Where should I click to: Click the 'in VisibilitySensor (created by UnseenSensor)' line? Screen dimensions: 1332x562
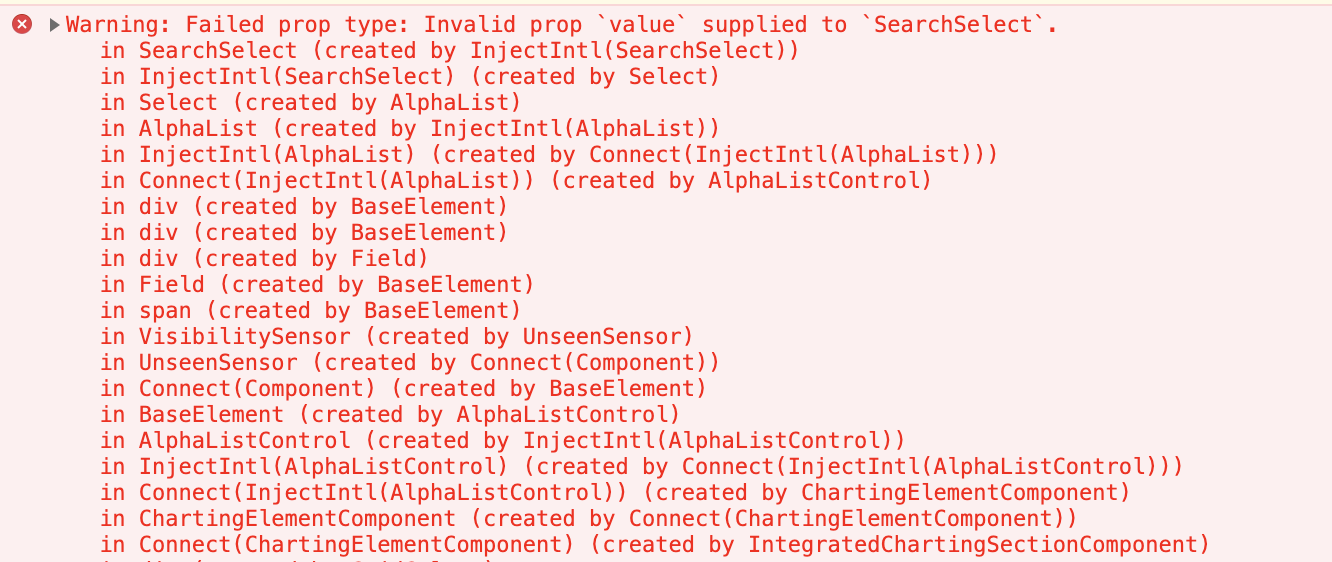(x=396, y=337)
